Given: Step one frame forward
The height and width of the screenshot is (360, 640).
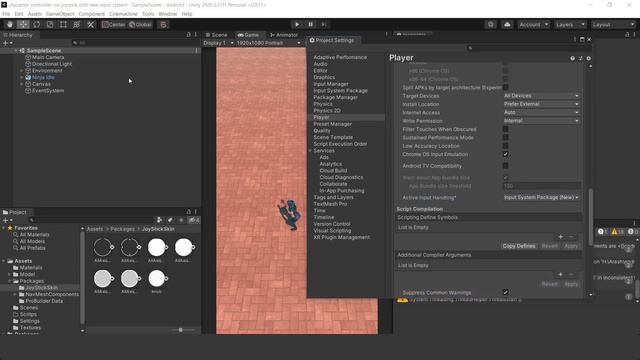Looking at the screenshot, I should click(x=324, y=24).
